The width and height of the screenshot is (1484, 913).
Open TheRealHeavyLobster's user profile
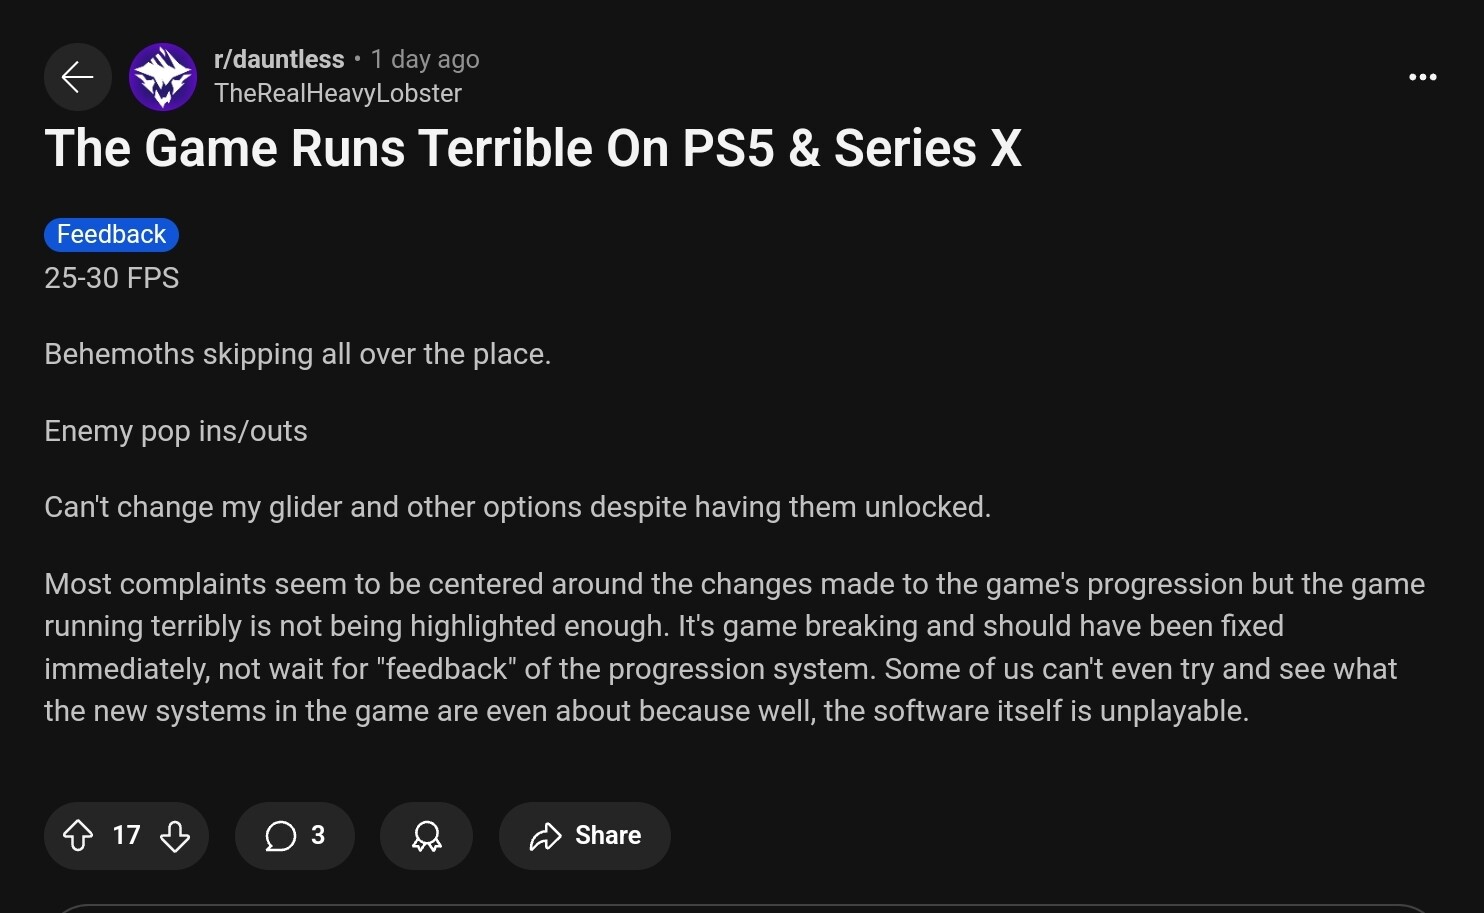pyautogui.click(x=338, y=94)
